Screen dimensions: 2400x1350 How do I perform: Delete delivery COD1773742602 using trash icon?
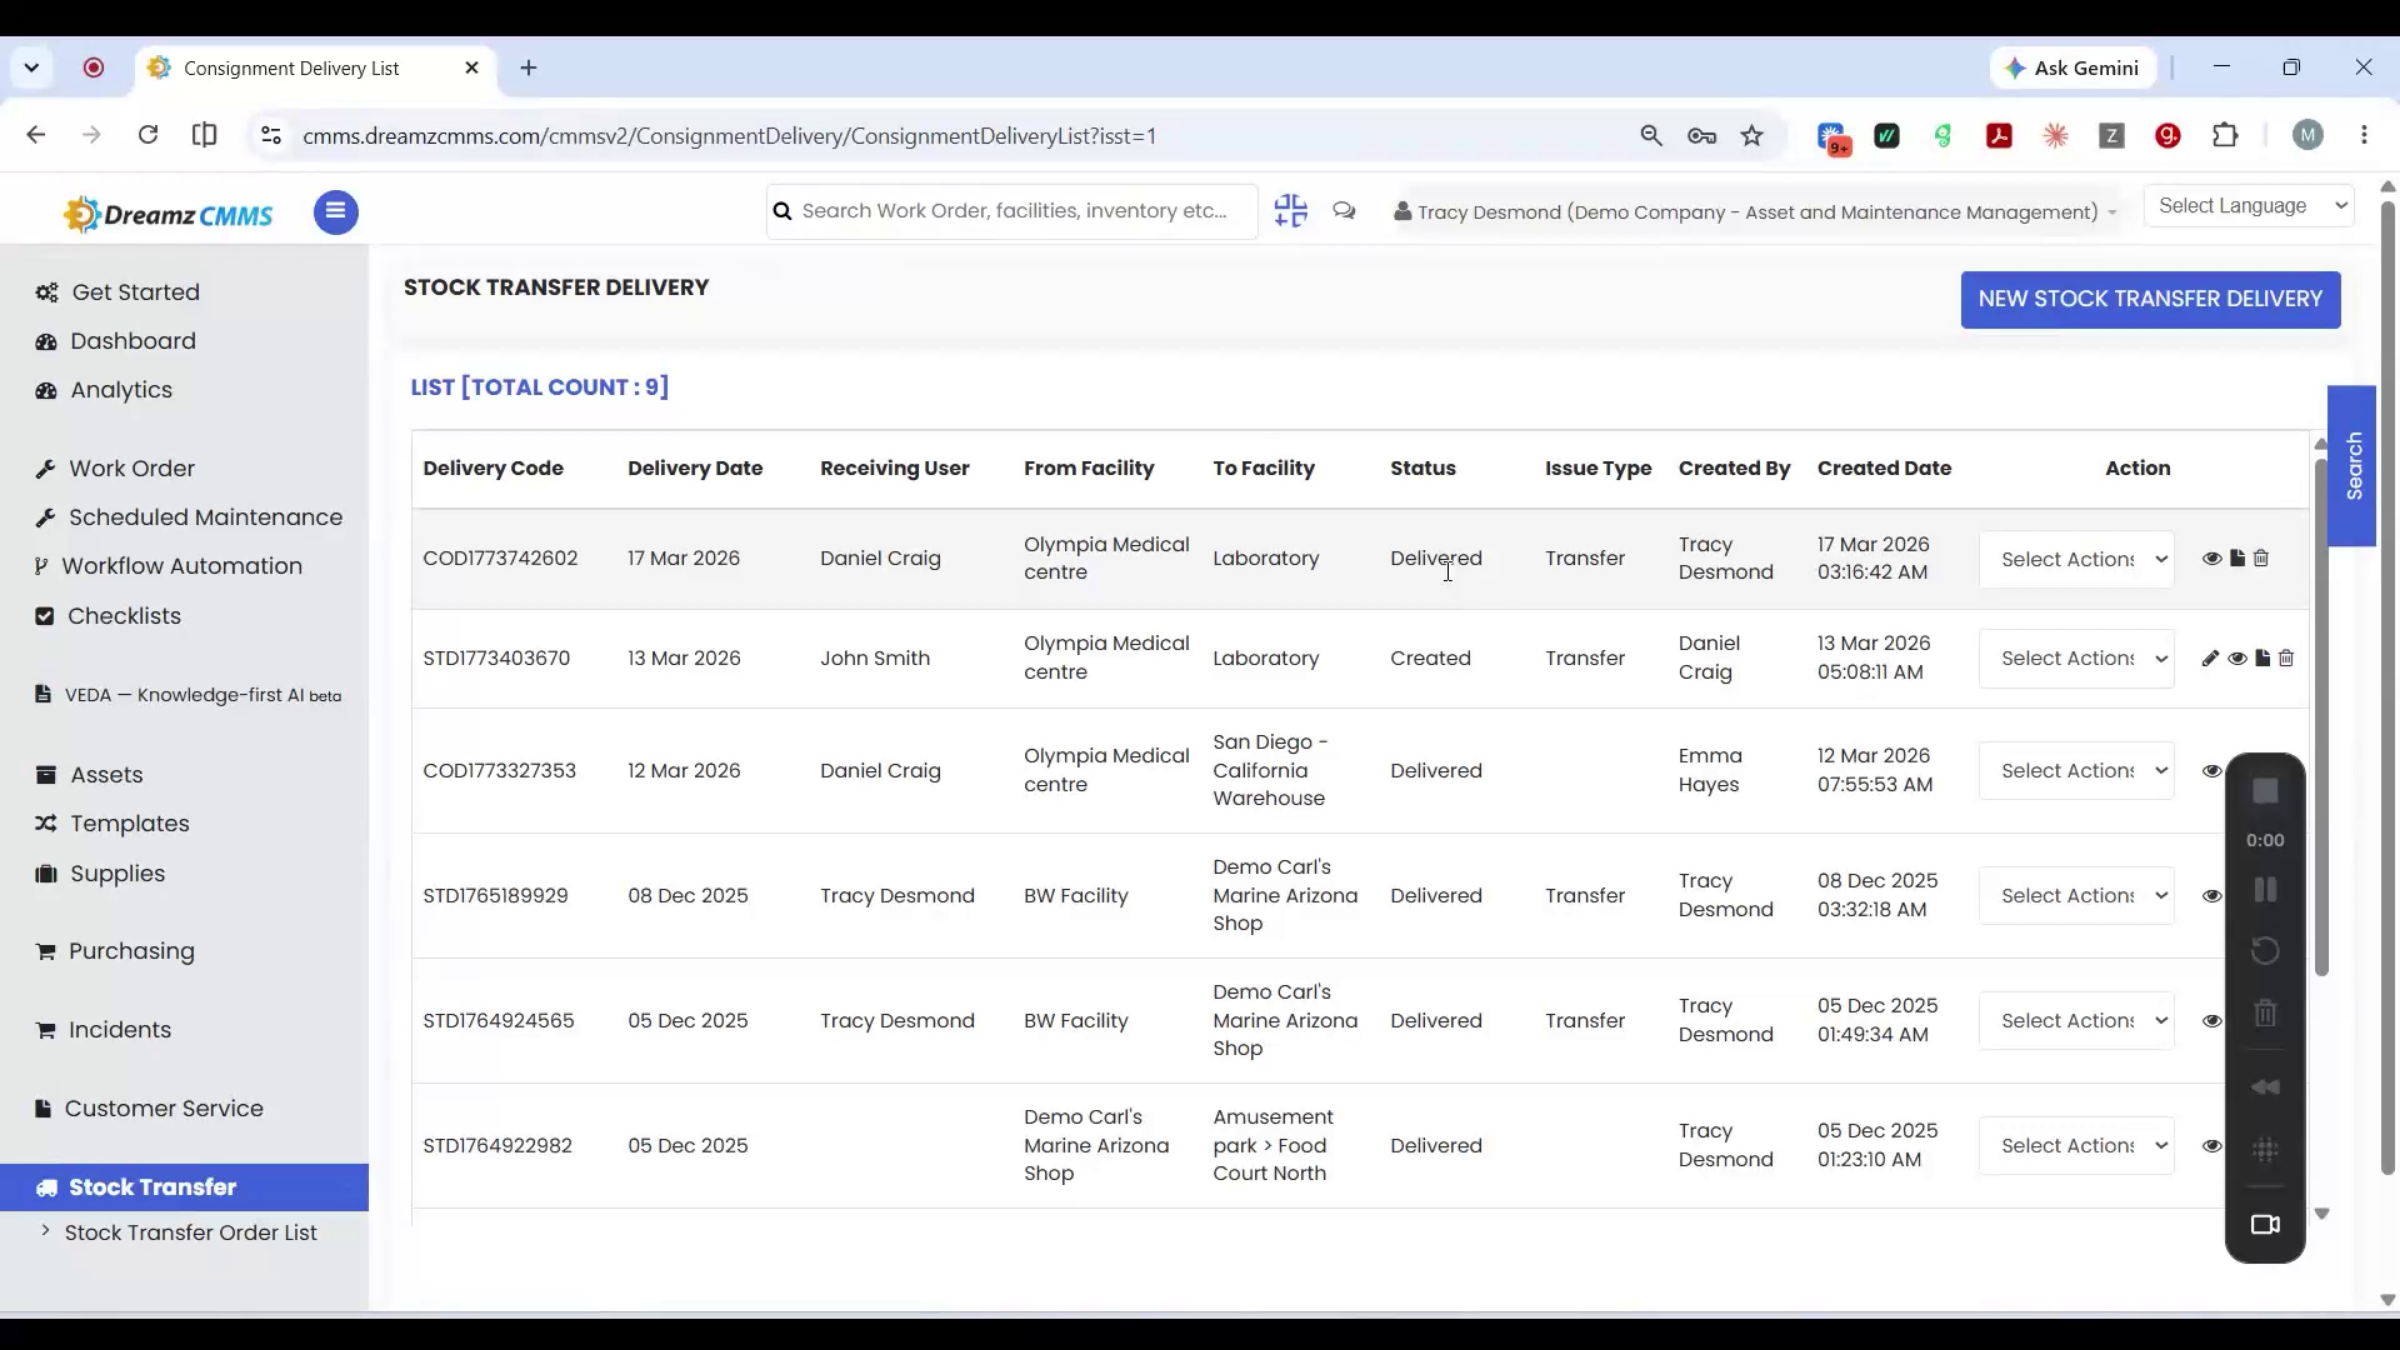[x=2261, y=558]
